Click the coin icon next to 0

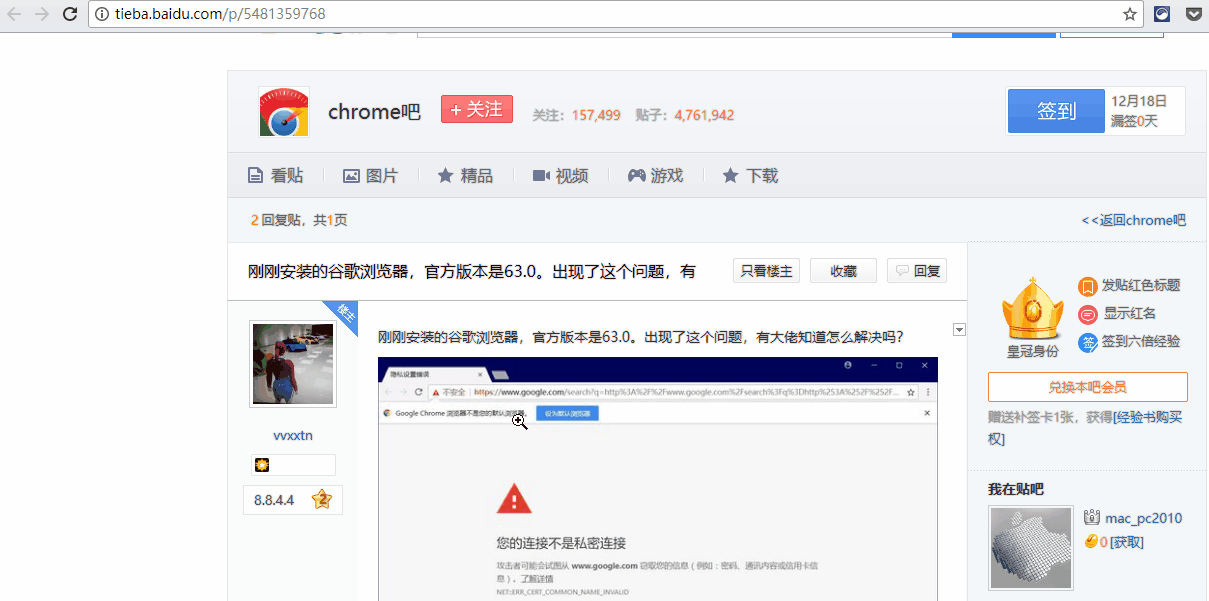(x=1091, y=542)
